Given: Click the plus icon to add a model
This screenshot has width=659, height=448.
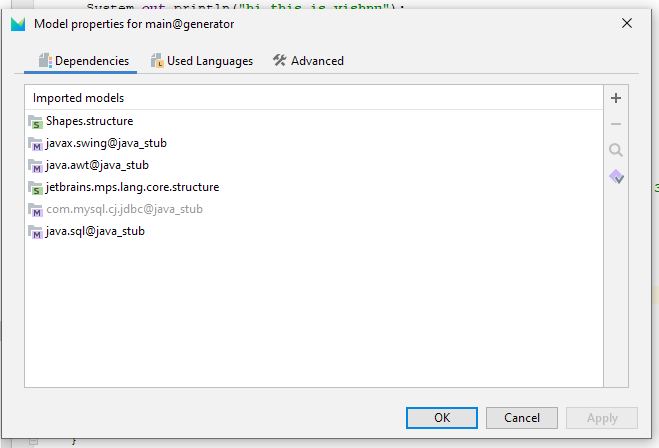Looking at the screenshot, I should (x=616, y=98).
